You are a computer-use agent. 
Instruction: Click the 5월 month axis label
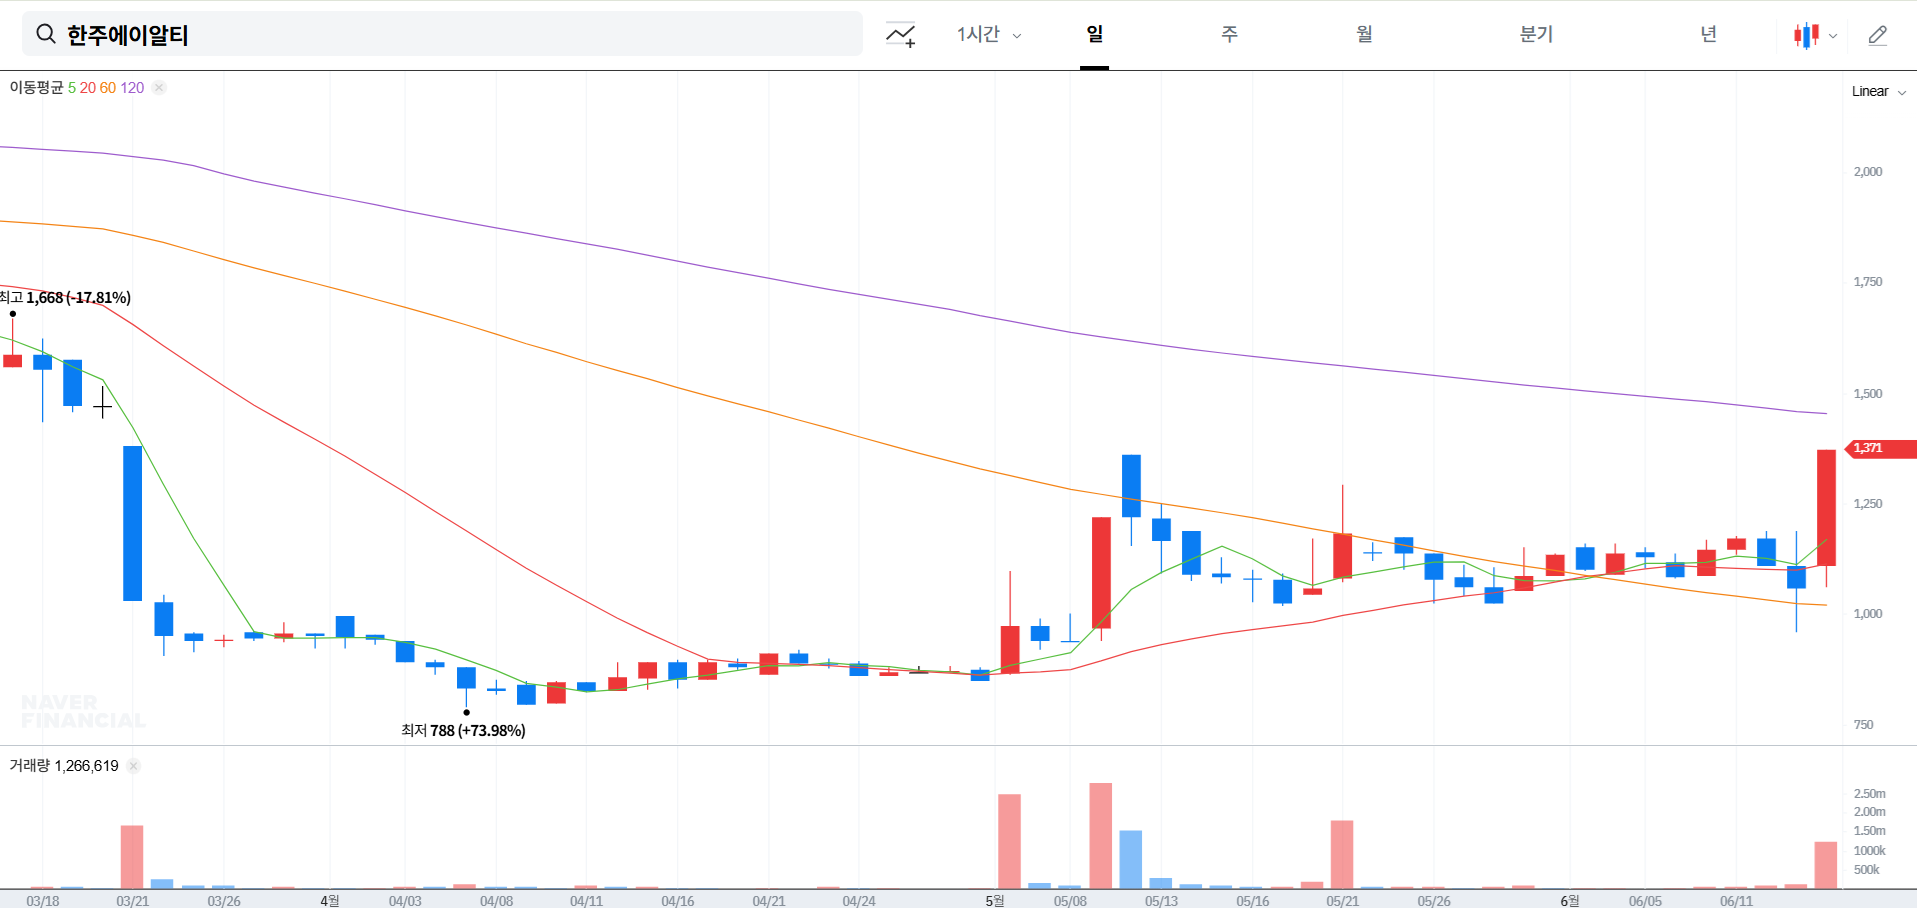click(x=995, y=901)
